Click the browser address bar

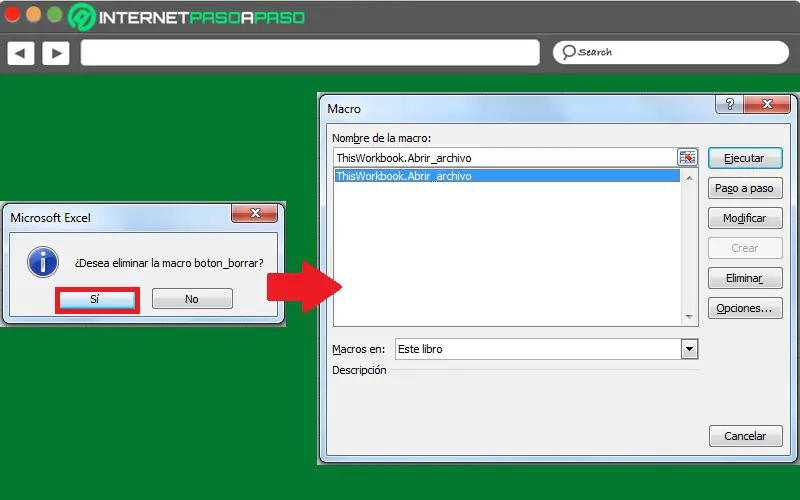point(310,53)
